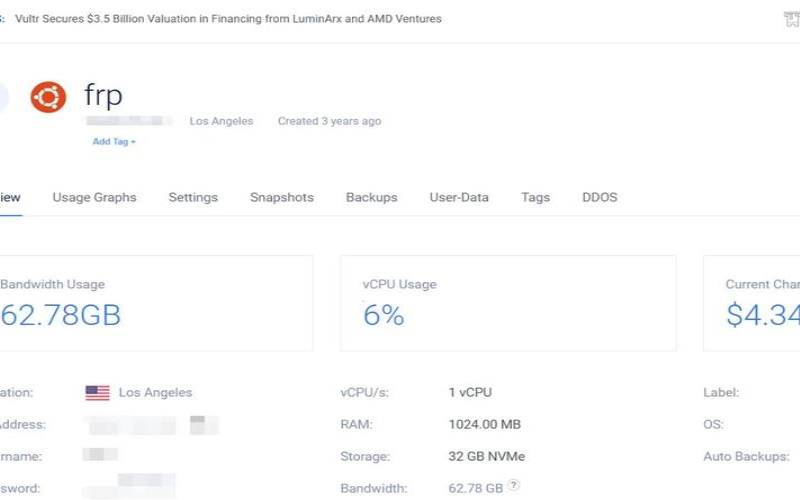Image resolution: width=800 pixels, height=500 pixels.
Task: Go to the Snapshots tab
Action: [282, 197]
